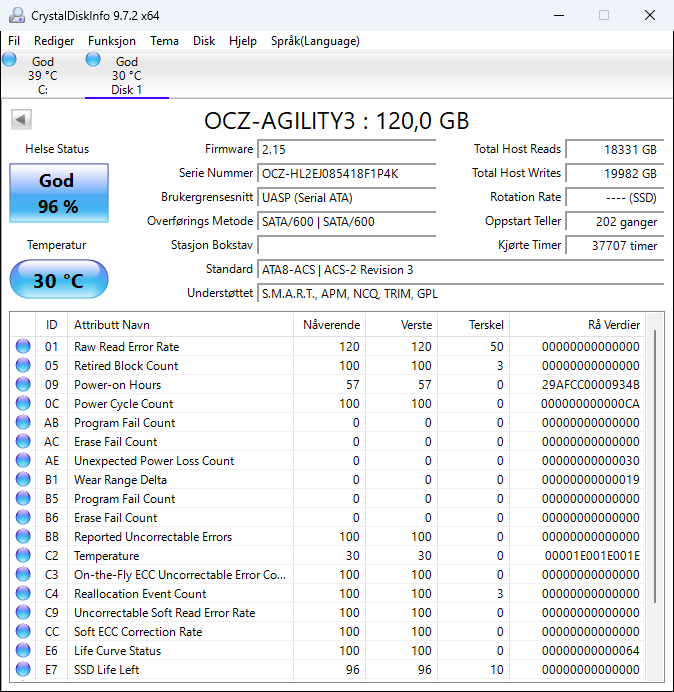Screen dimensions: 674x692
Task: Click the Terskel column header
Action: click(474, 325)
